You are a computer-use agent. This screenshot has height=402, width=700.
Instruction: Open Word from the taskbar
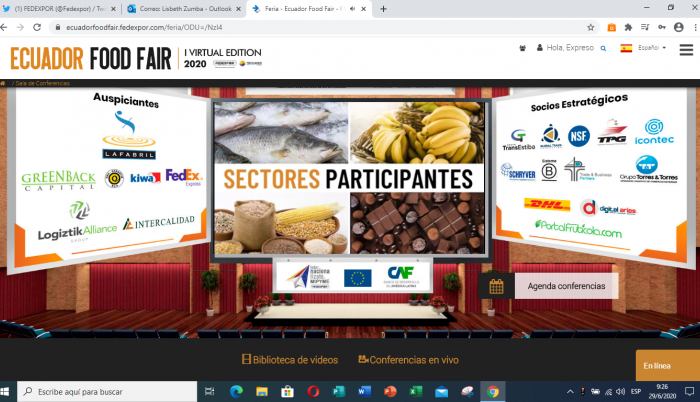pos(364,392)
